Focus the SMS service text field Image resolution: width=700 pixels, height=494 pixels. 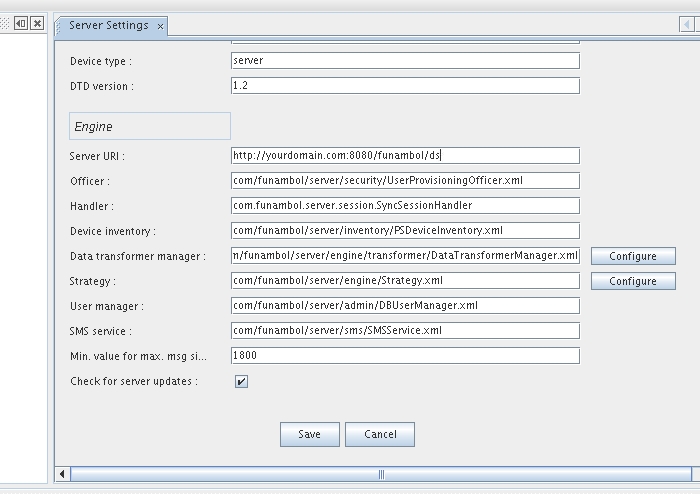pos(405,331)
